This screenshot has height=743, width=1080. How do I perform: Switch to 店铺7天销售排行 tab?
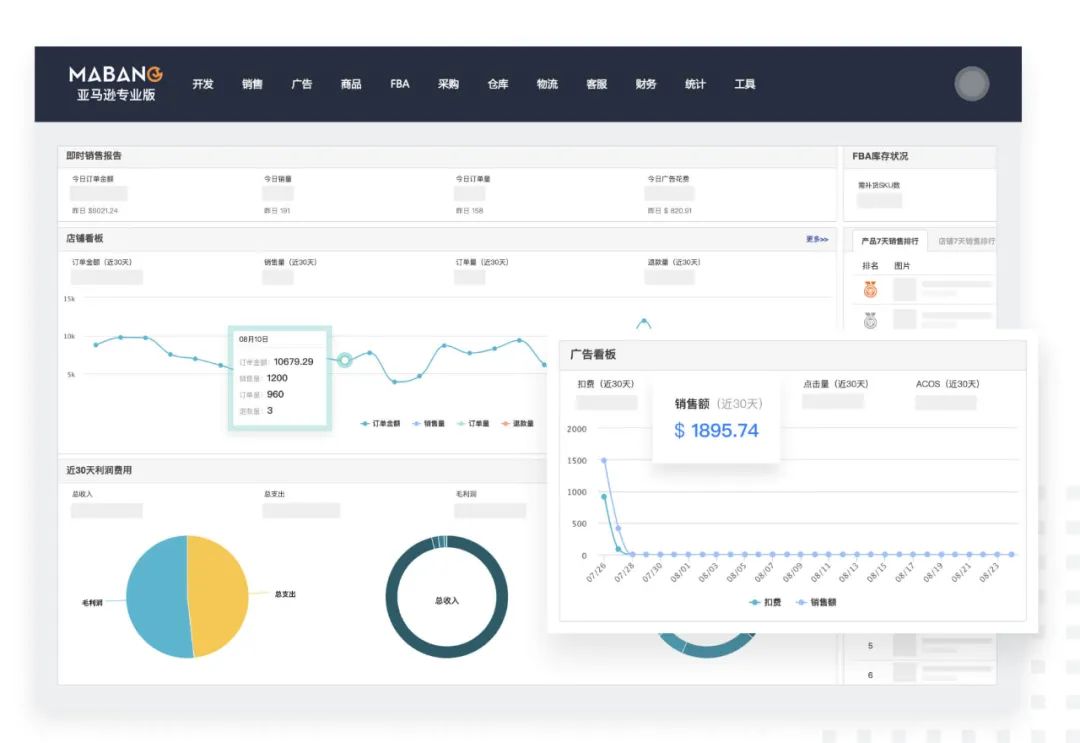click(x=965, y=241)
